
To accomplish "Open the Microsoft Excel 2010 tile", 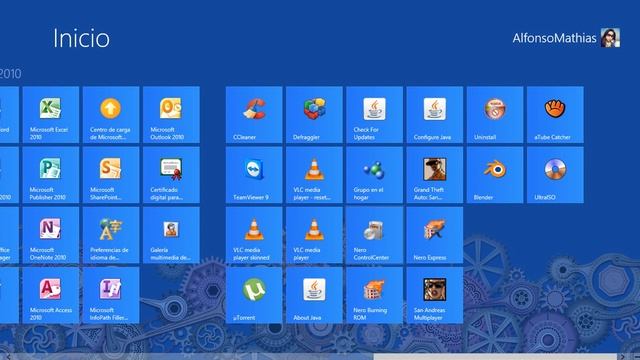I will click(51, 115).
